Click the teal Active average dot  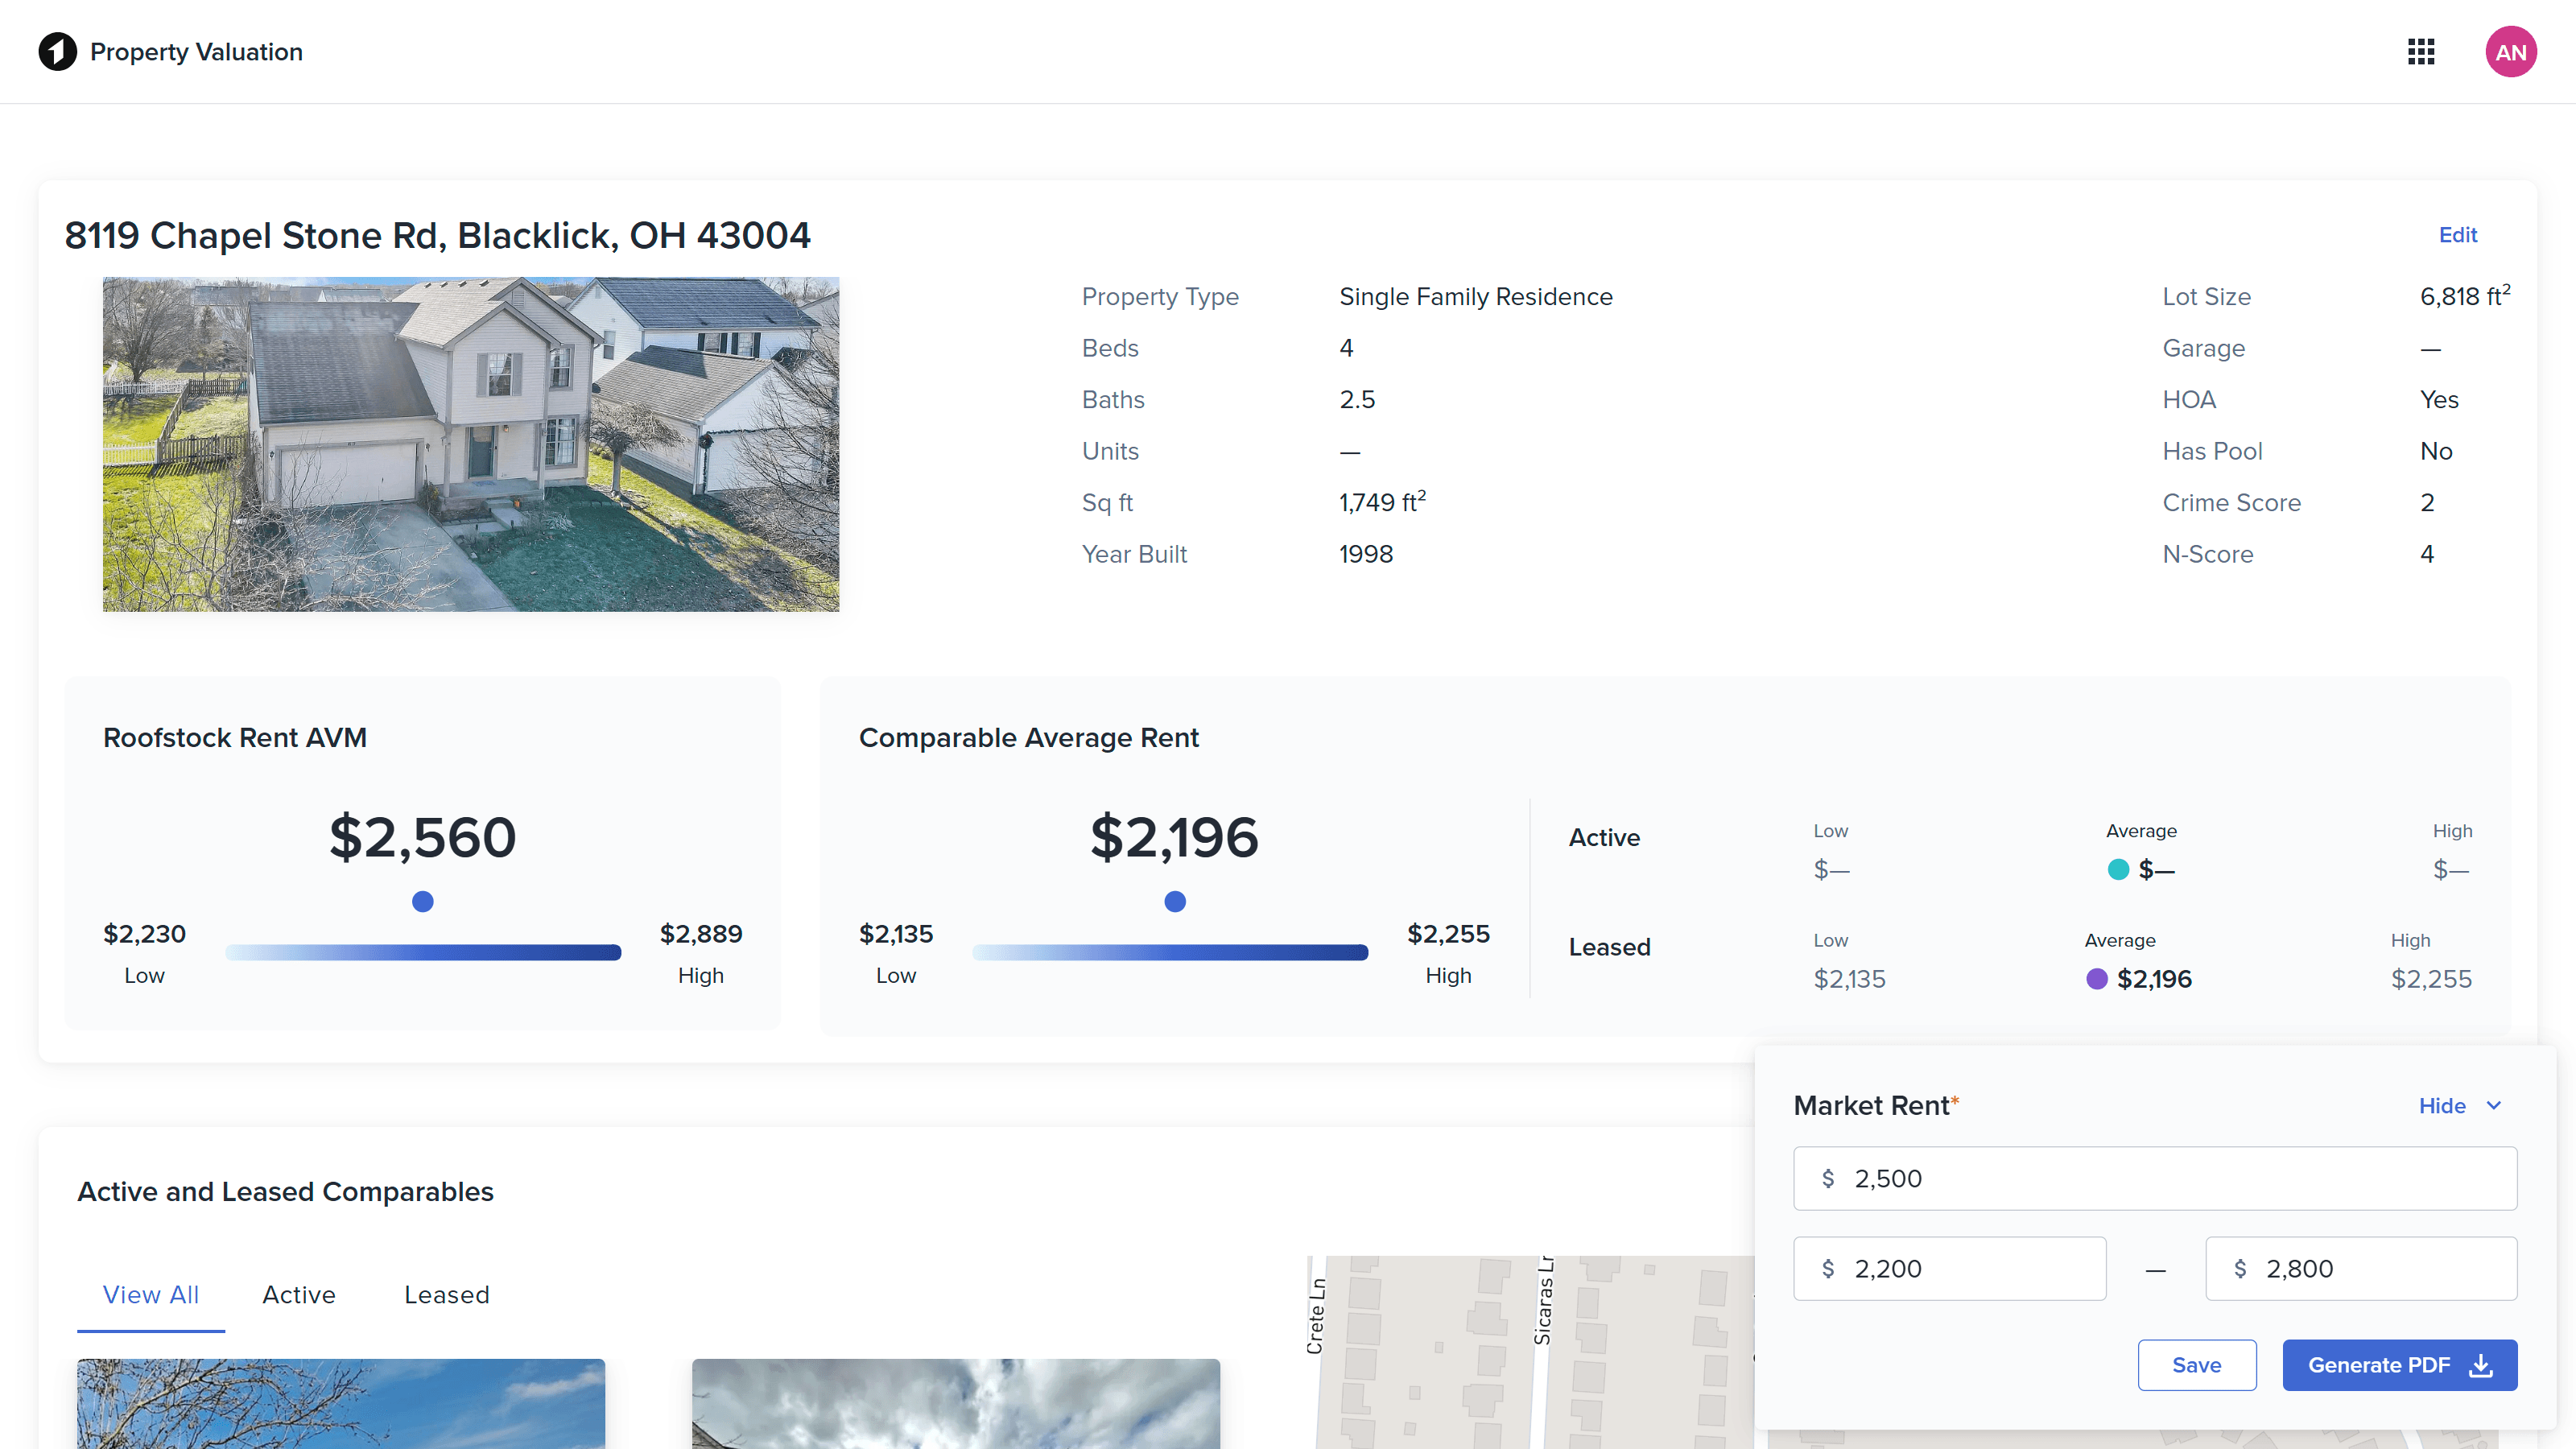pyautogui.click(x=2117, y=870)
